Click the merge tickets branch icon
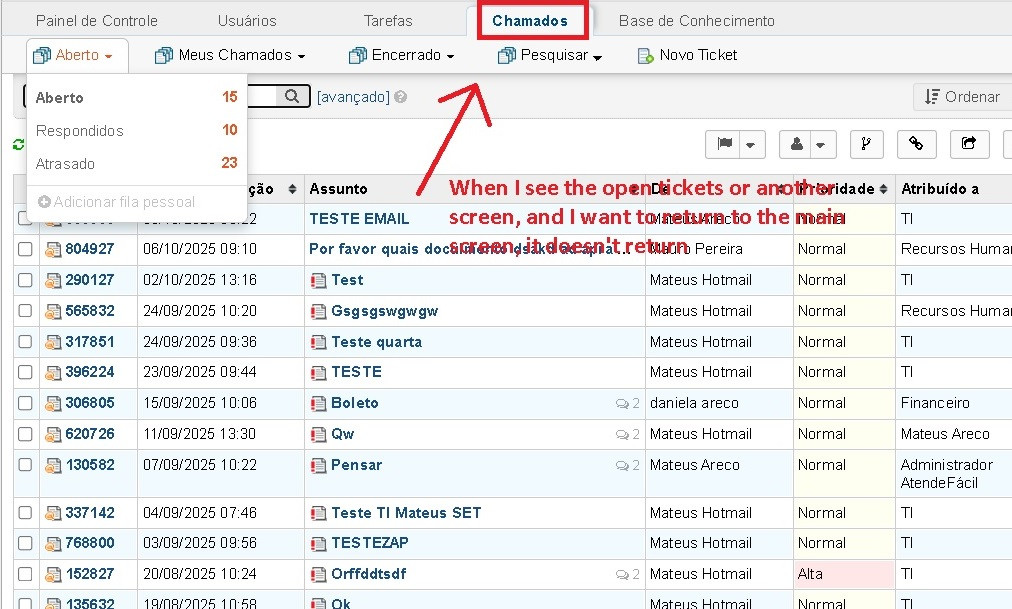Viewport: 1012px width, 609px height. click(866, 144)
